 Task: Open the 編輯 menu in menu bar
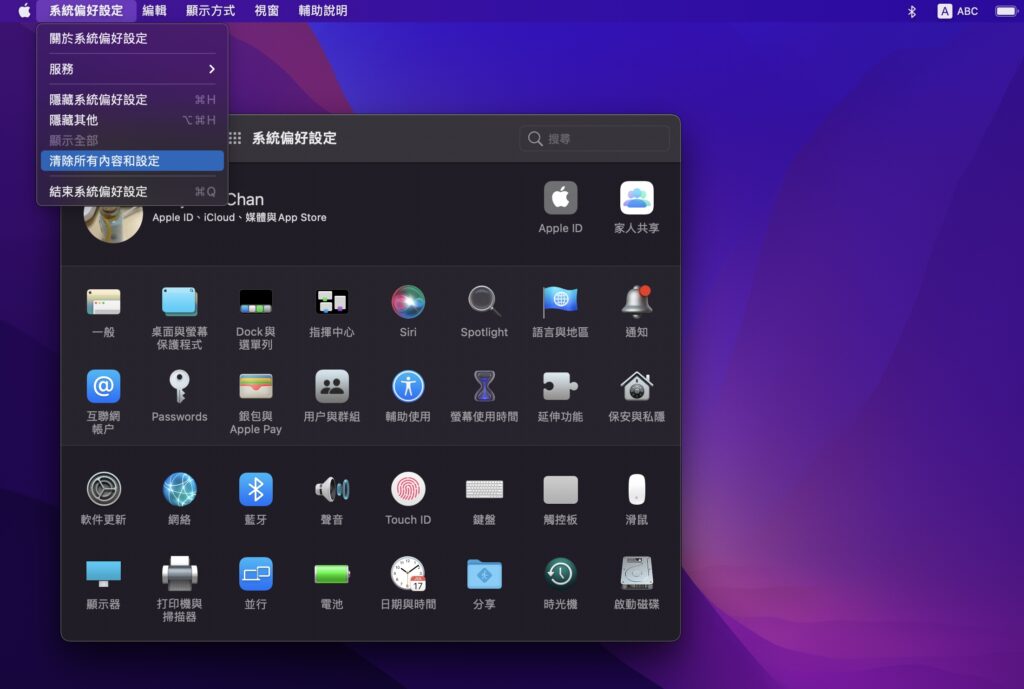click(x=155, y=10)
